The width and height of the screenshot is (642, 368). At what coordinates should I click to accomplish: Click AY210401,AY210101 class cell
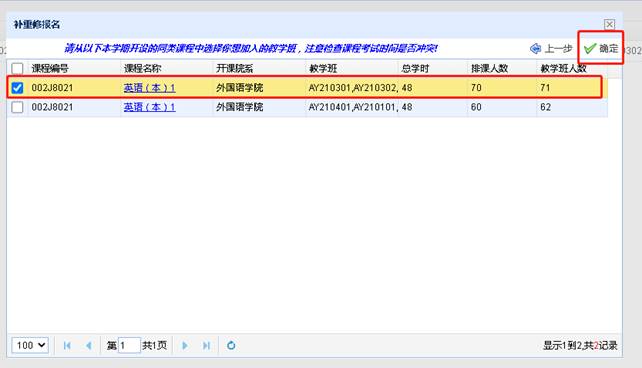pyautogui.click(x=352, y=107)
